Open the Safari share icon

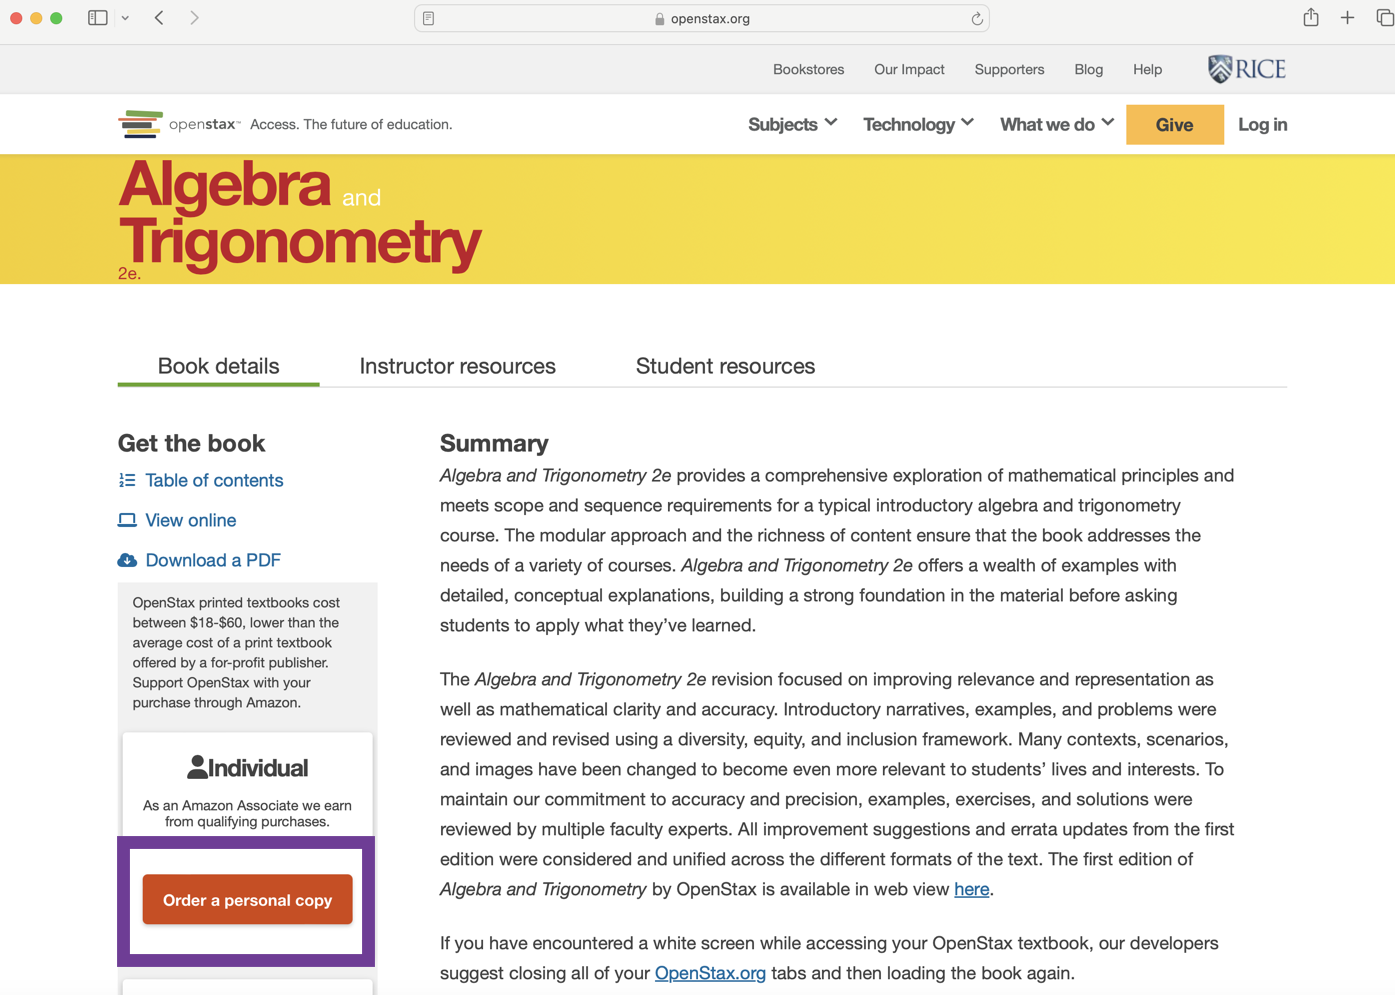[1310, 18]
